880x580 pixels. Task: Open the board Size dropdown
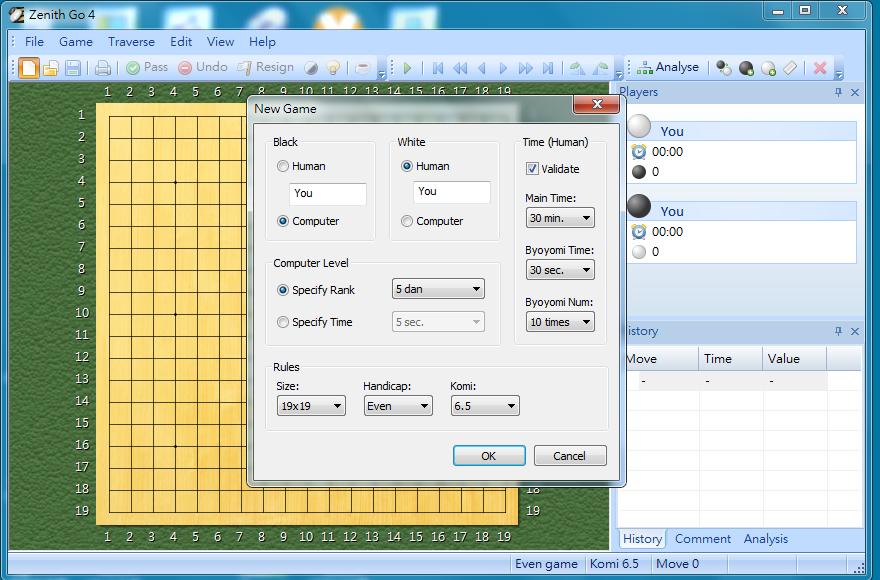coord(311,406)
